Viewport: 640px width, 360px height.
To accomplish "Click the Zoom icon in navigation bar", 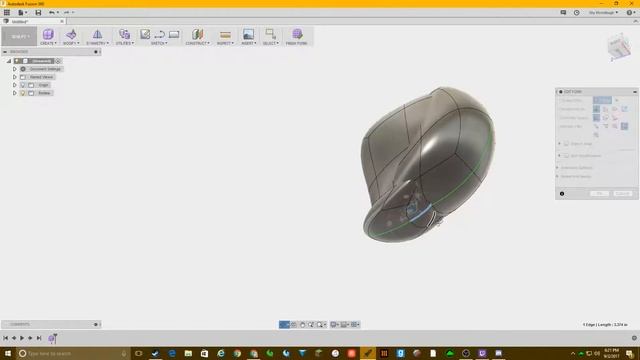I will 311,324.
